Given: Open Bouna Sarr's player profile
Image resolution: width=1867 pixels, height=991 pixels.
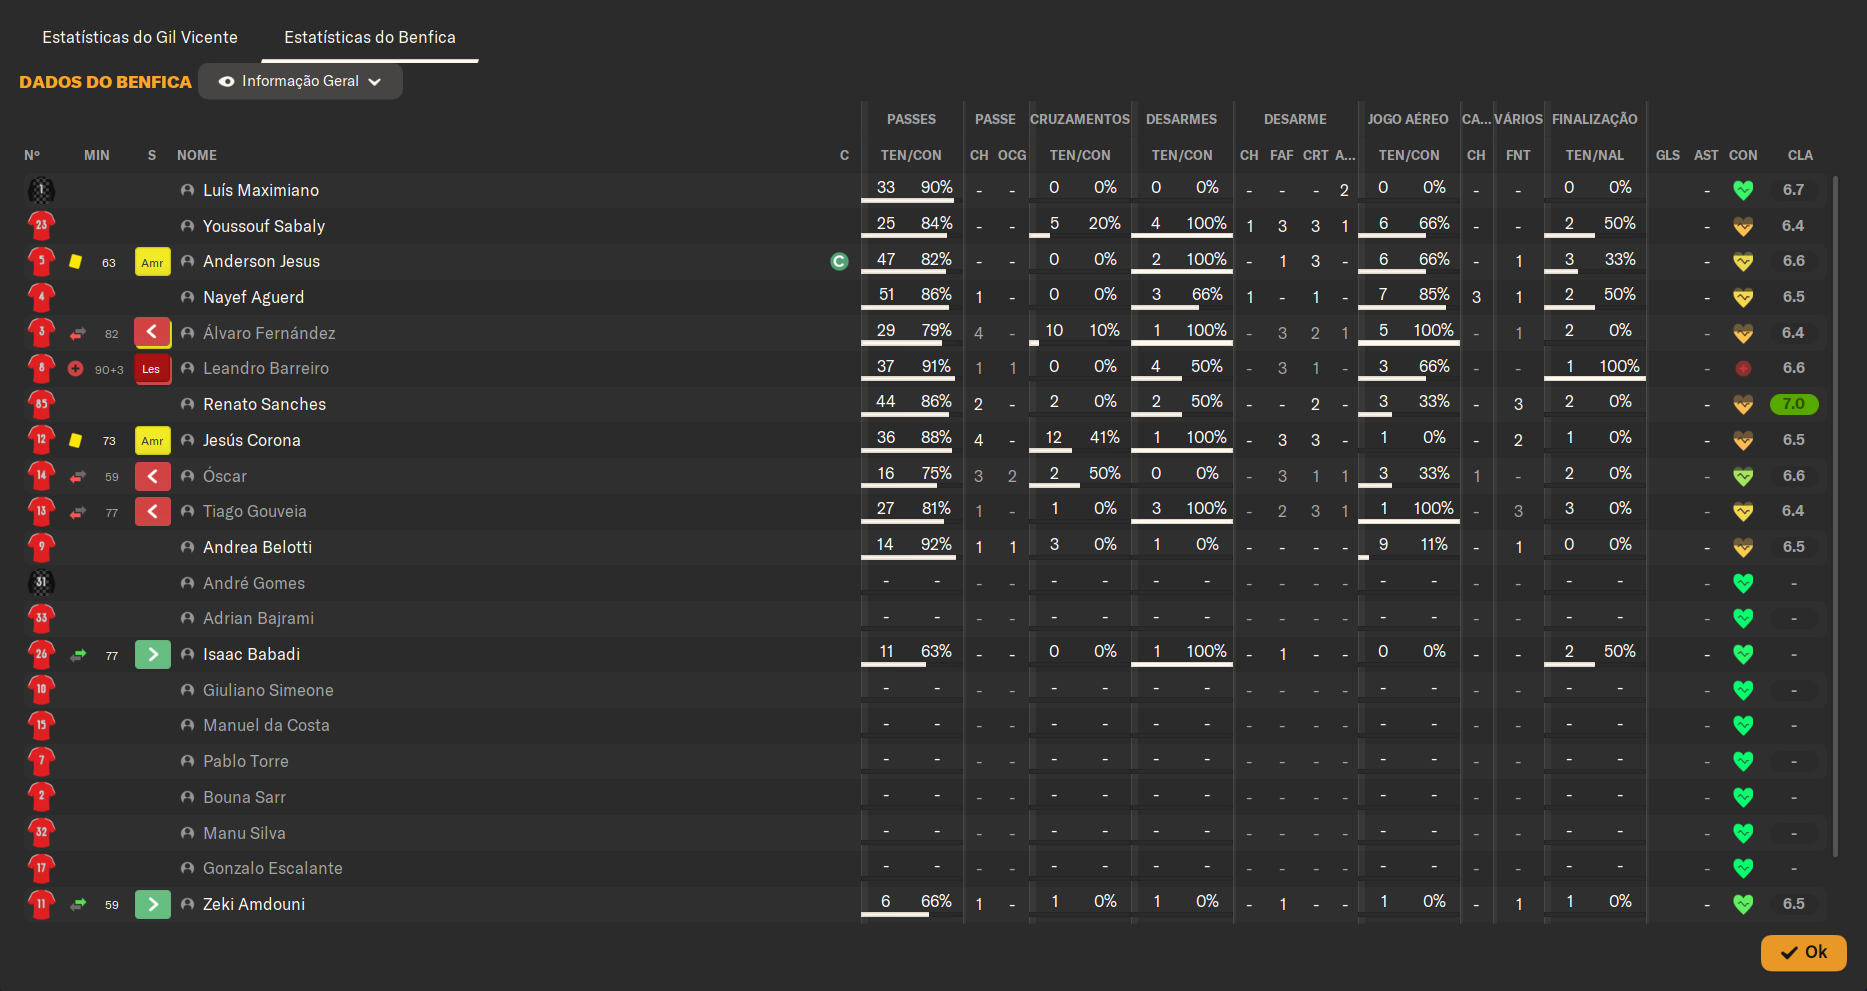Looking at the screenshot, I should pyautogui.click(x=244, y=798).
